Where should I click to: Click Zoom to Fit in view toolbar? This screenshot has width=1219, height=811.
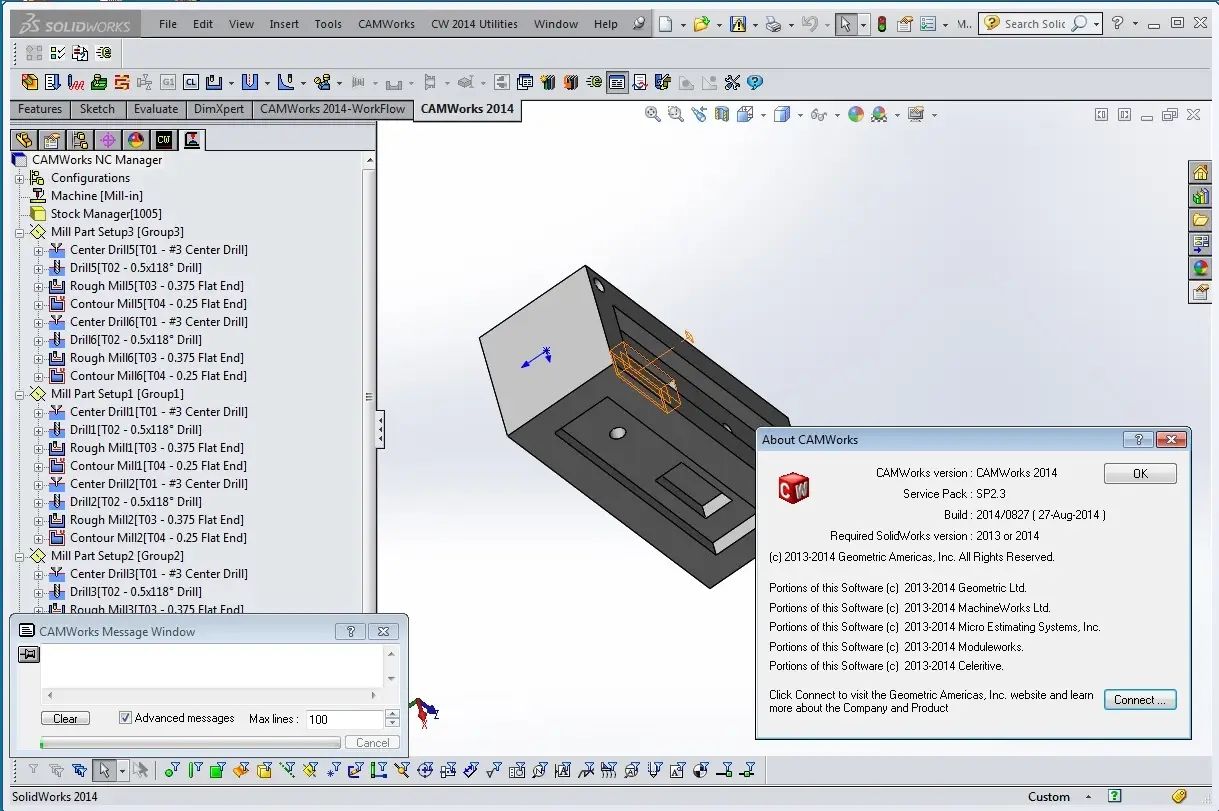tap(653, 115)
